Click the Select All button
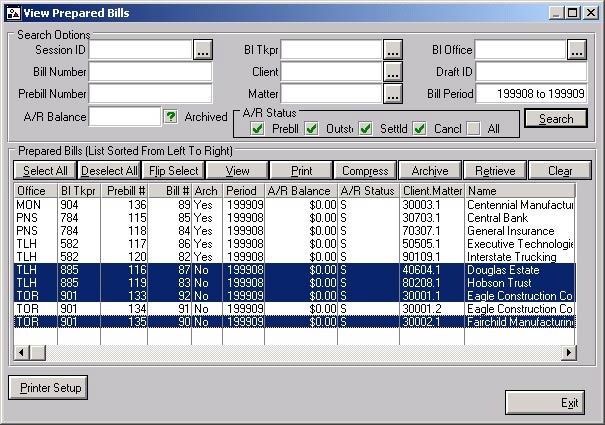The height and width of the screenshot is (425, 605). point(45,170)
